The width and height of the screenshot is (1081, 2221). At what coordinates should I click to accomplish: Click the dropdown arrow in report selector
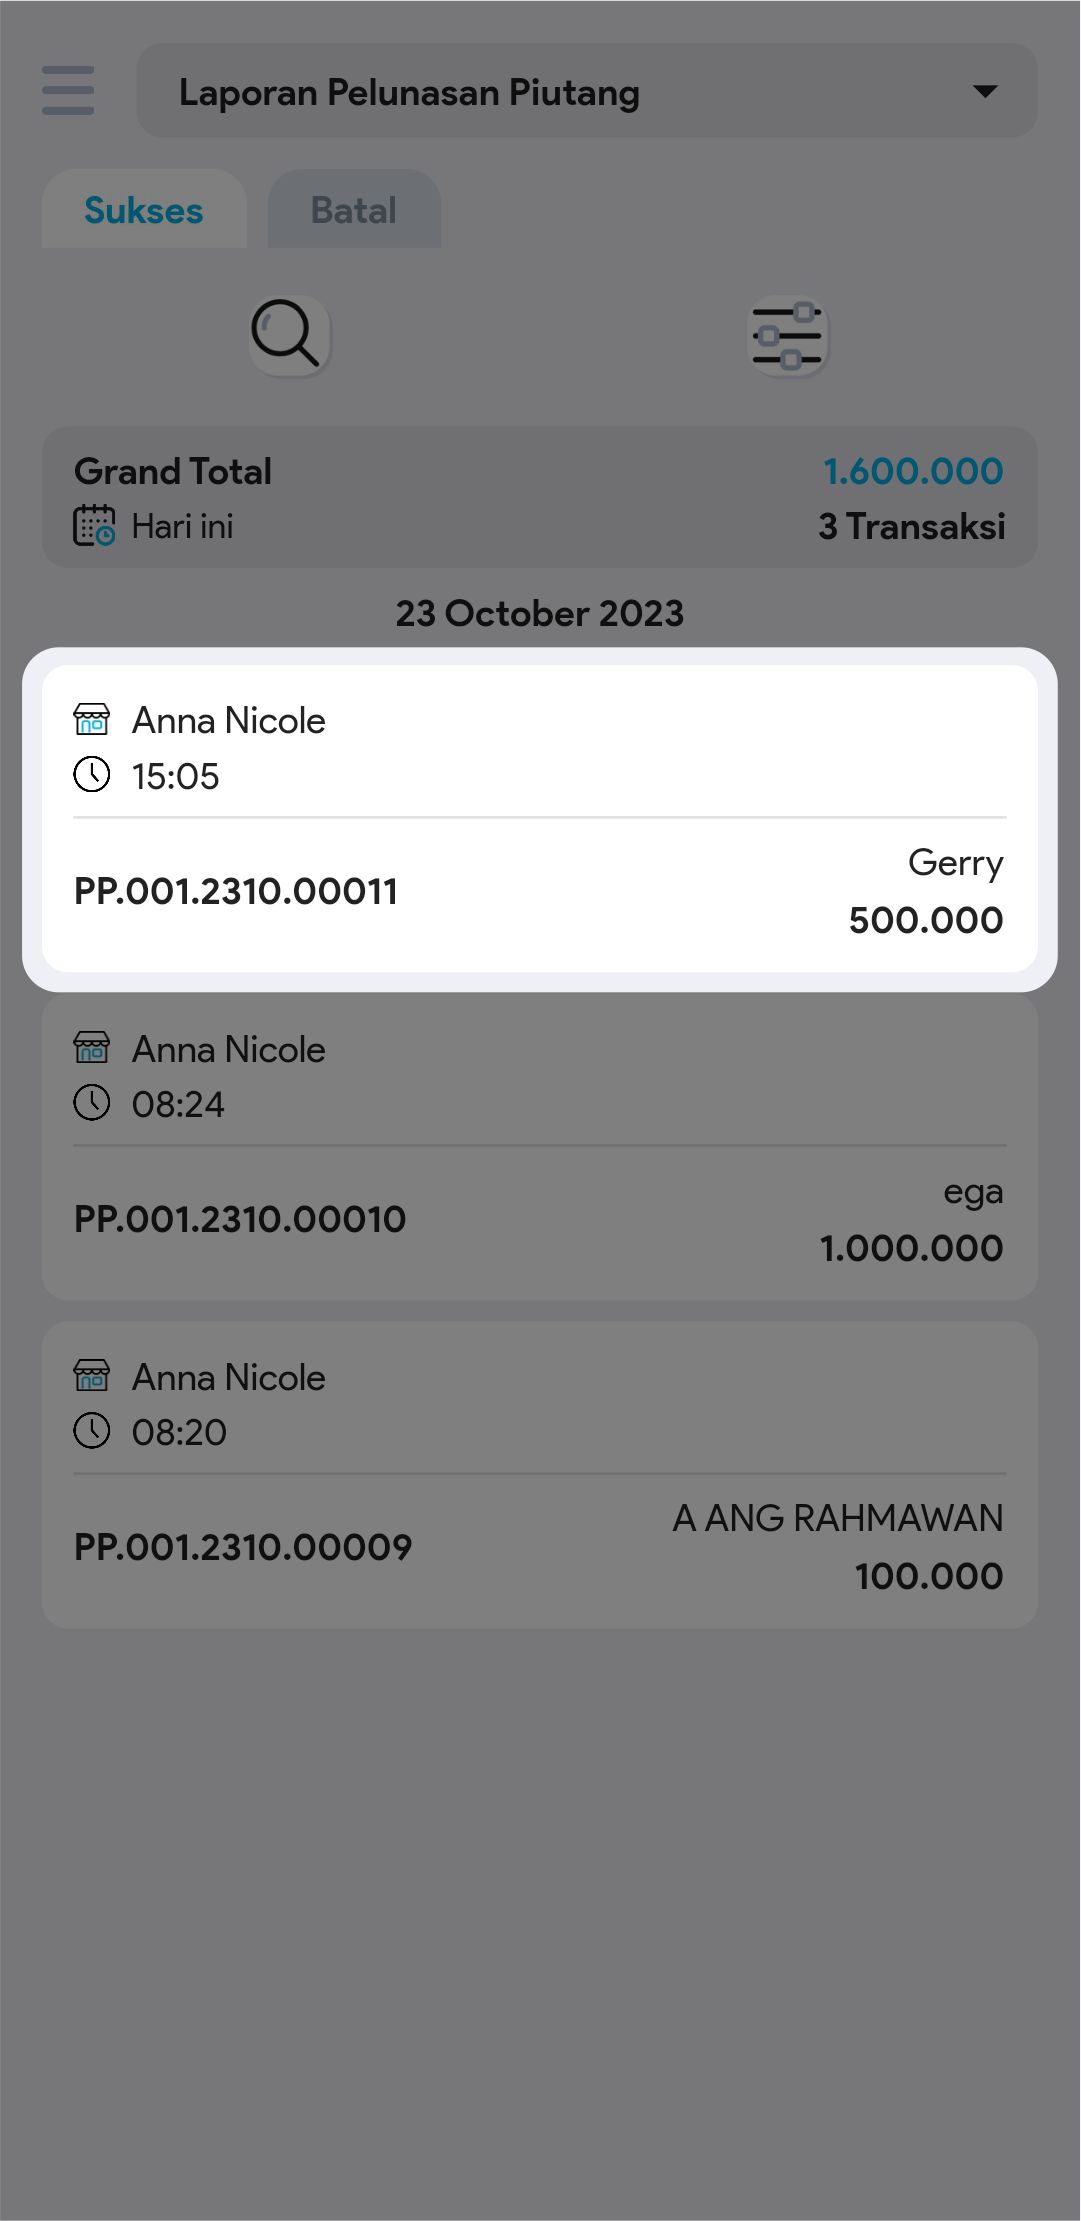click(x=985, y=91)
